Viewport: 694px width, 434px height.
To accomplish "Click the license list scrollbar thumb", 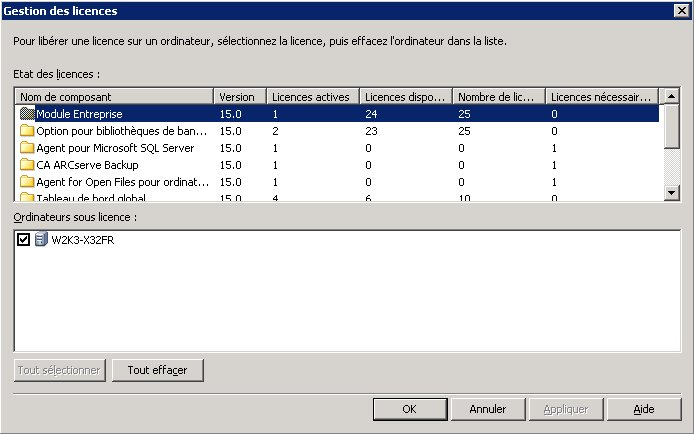I will point(671,126).
